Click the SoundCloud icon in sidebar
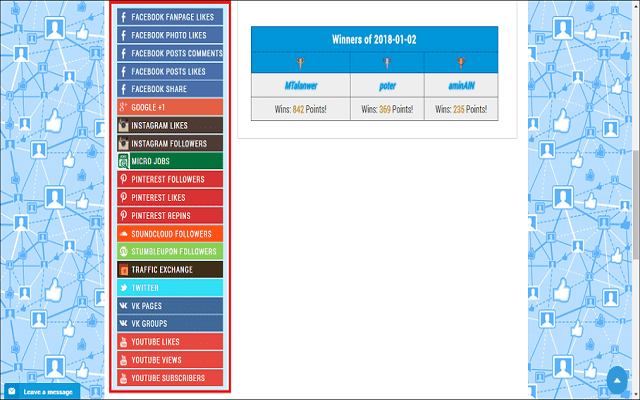Screen dimensions: 640x400 coord(123,233)
